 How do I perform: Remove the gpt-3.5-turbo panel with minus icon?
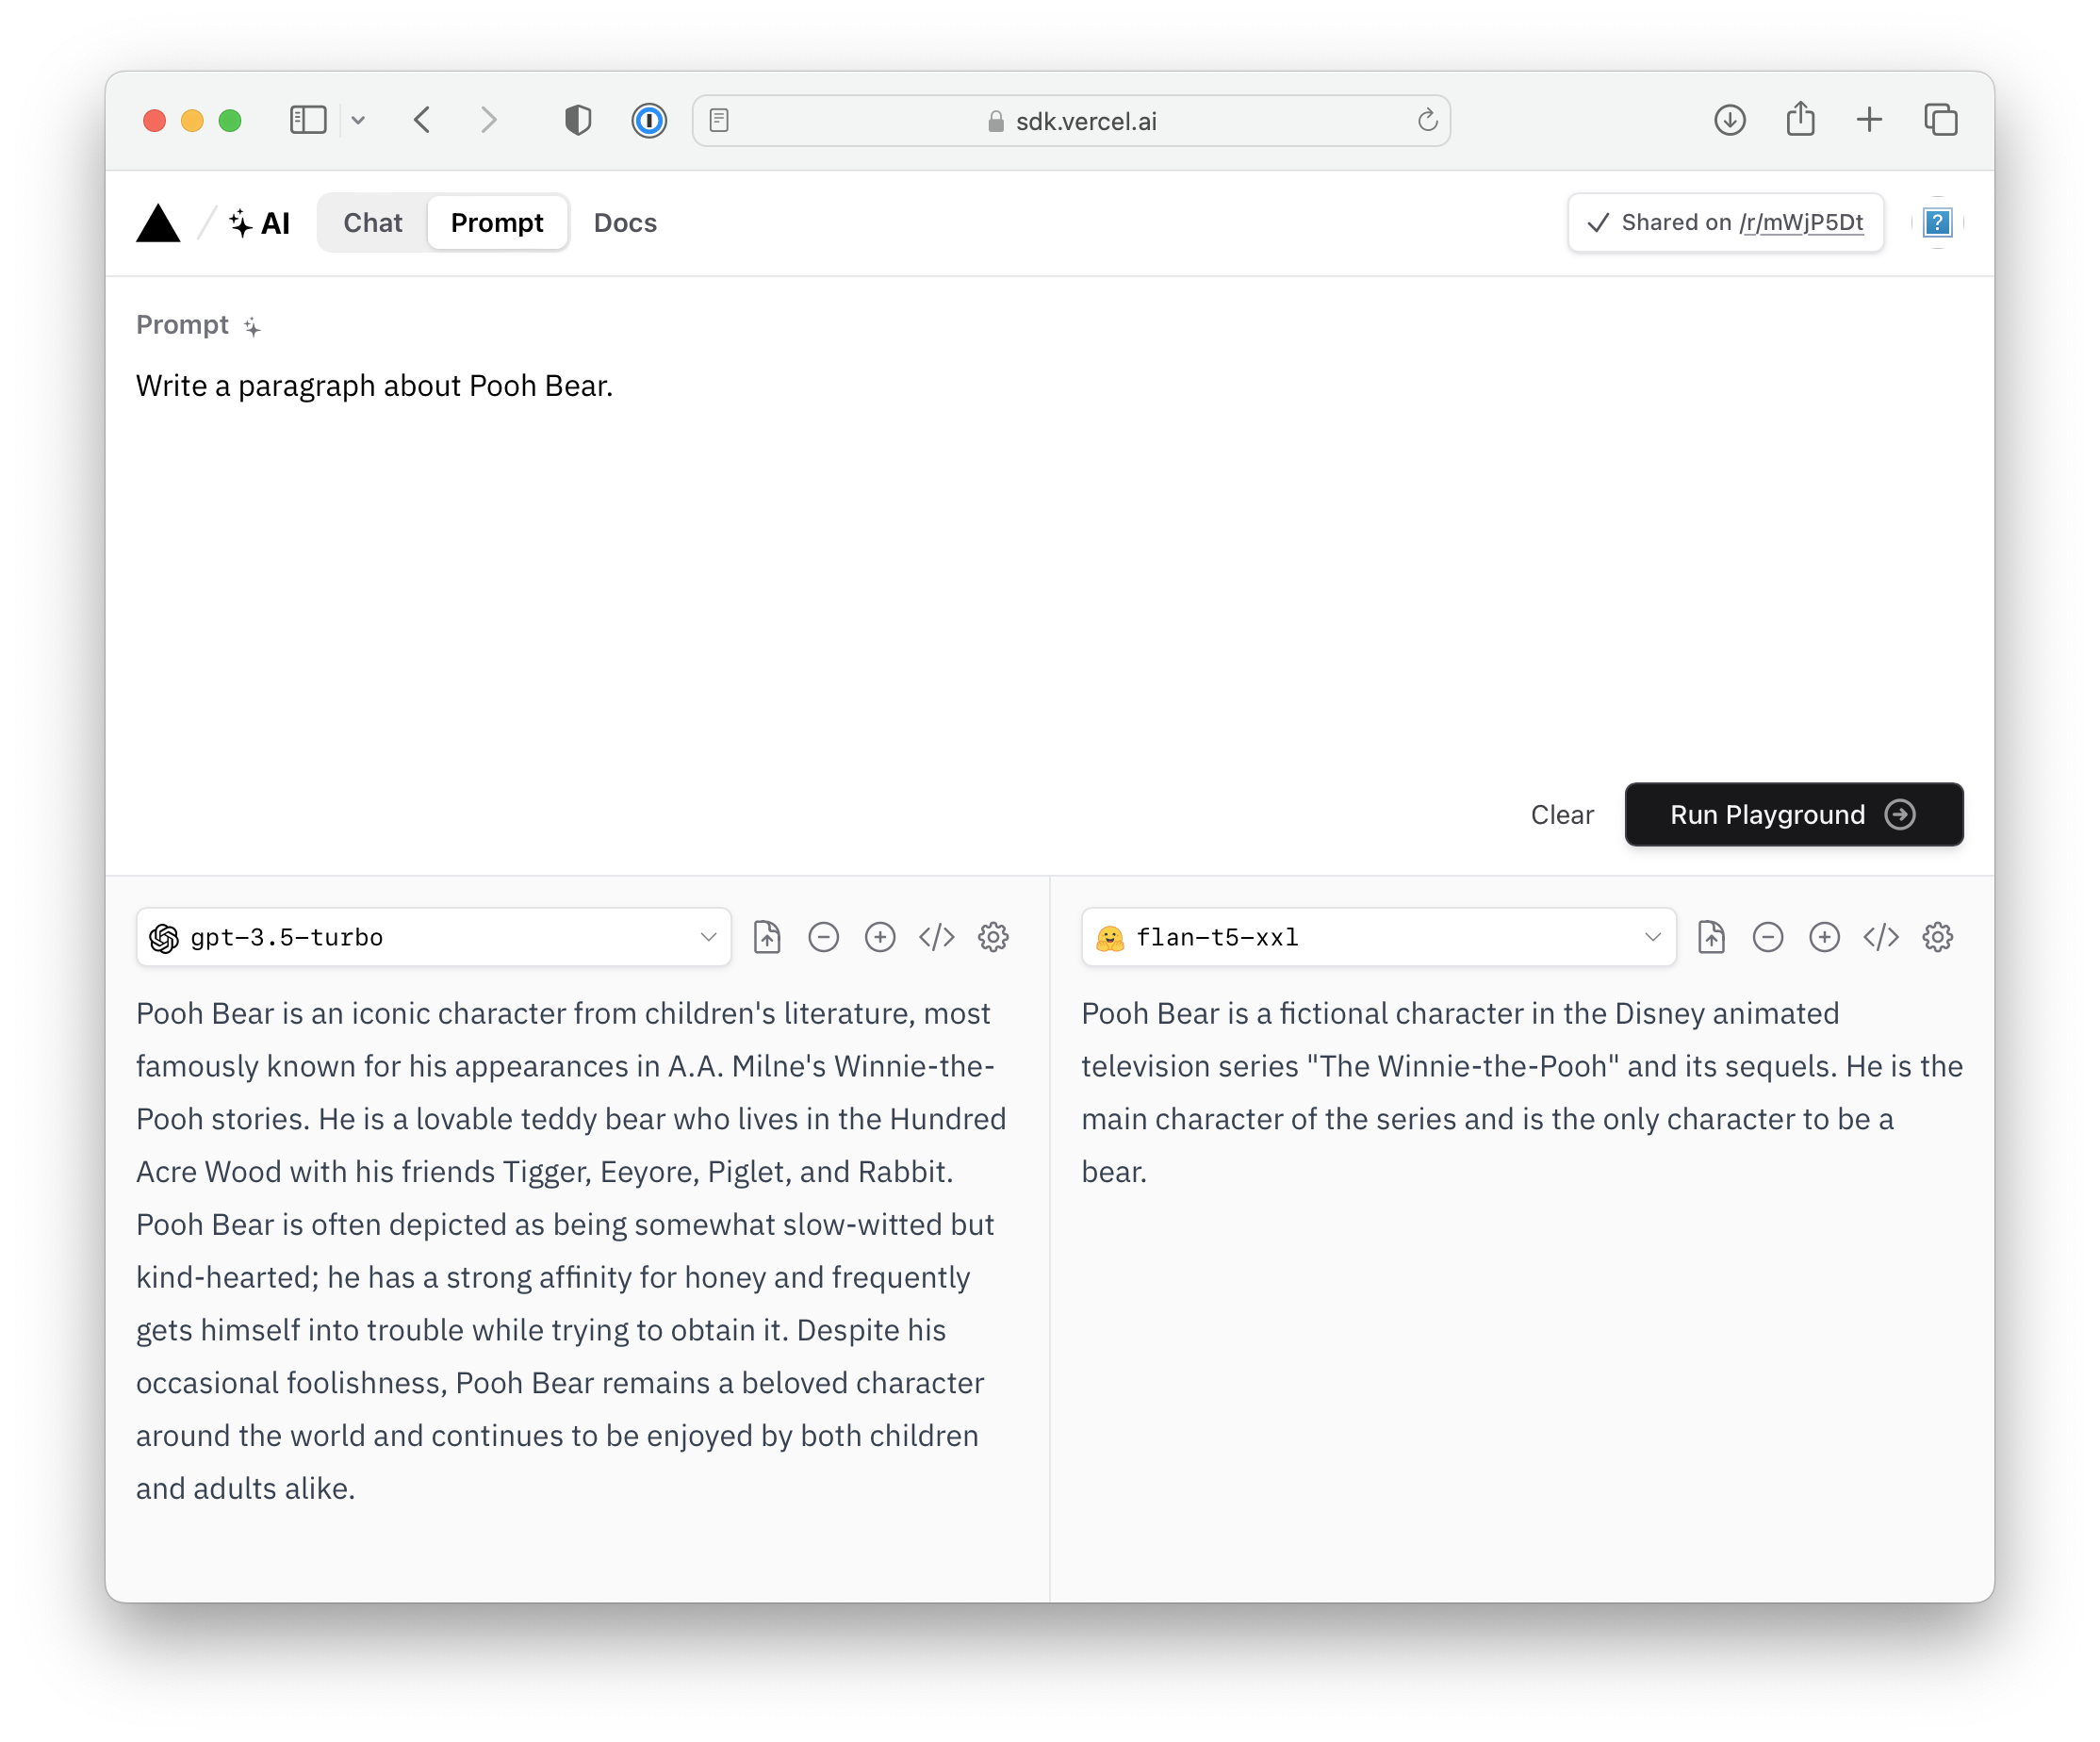click(823, 937)
